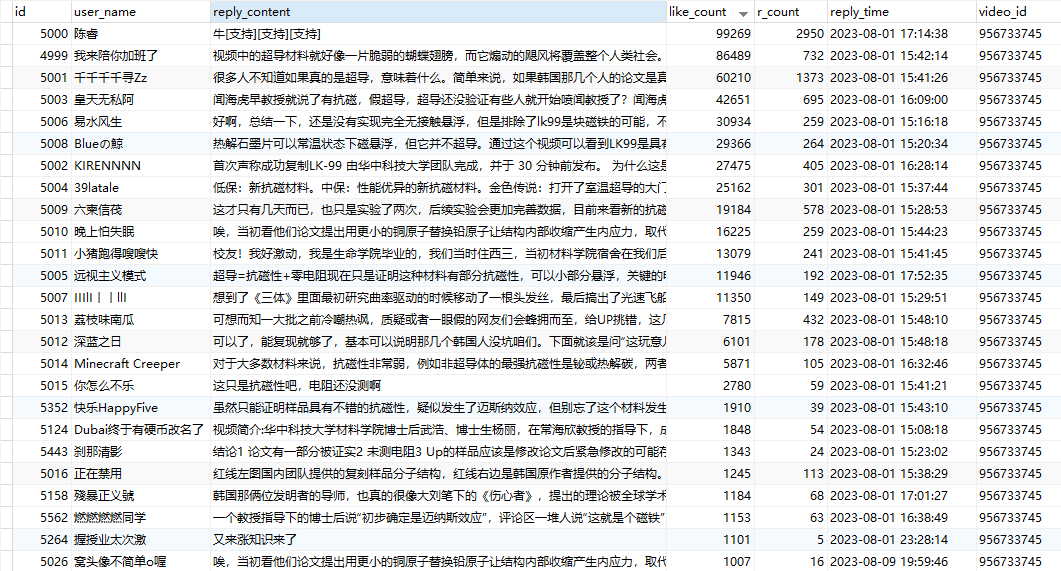1061x571 pixels.
Task: Click user_name 你怎么不乐
Action: 104,386
